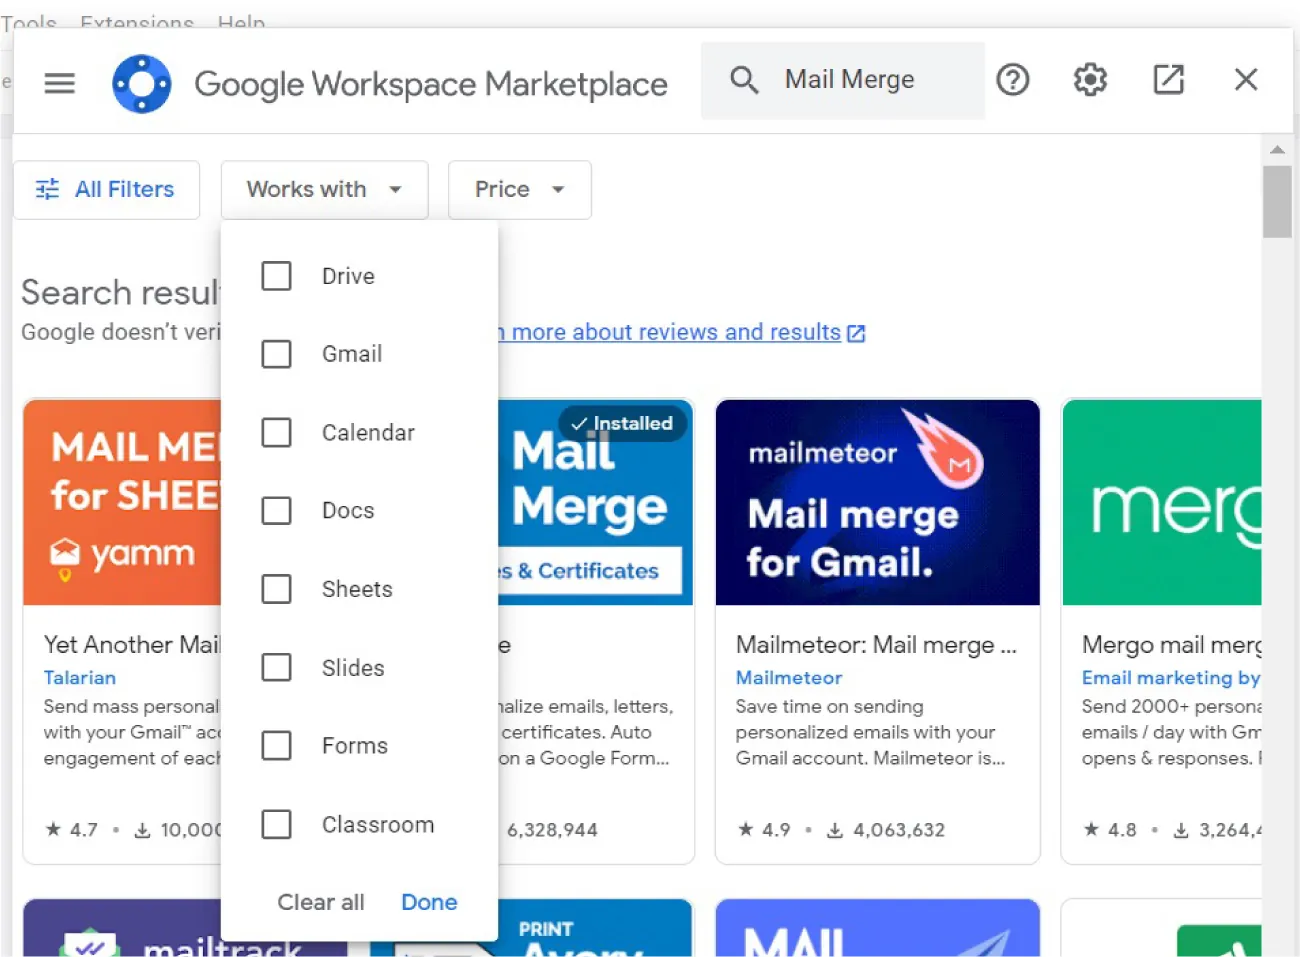
Task: Click the open-in-new-window icon
Action: [1167, 79]
